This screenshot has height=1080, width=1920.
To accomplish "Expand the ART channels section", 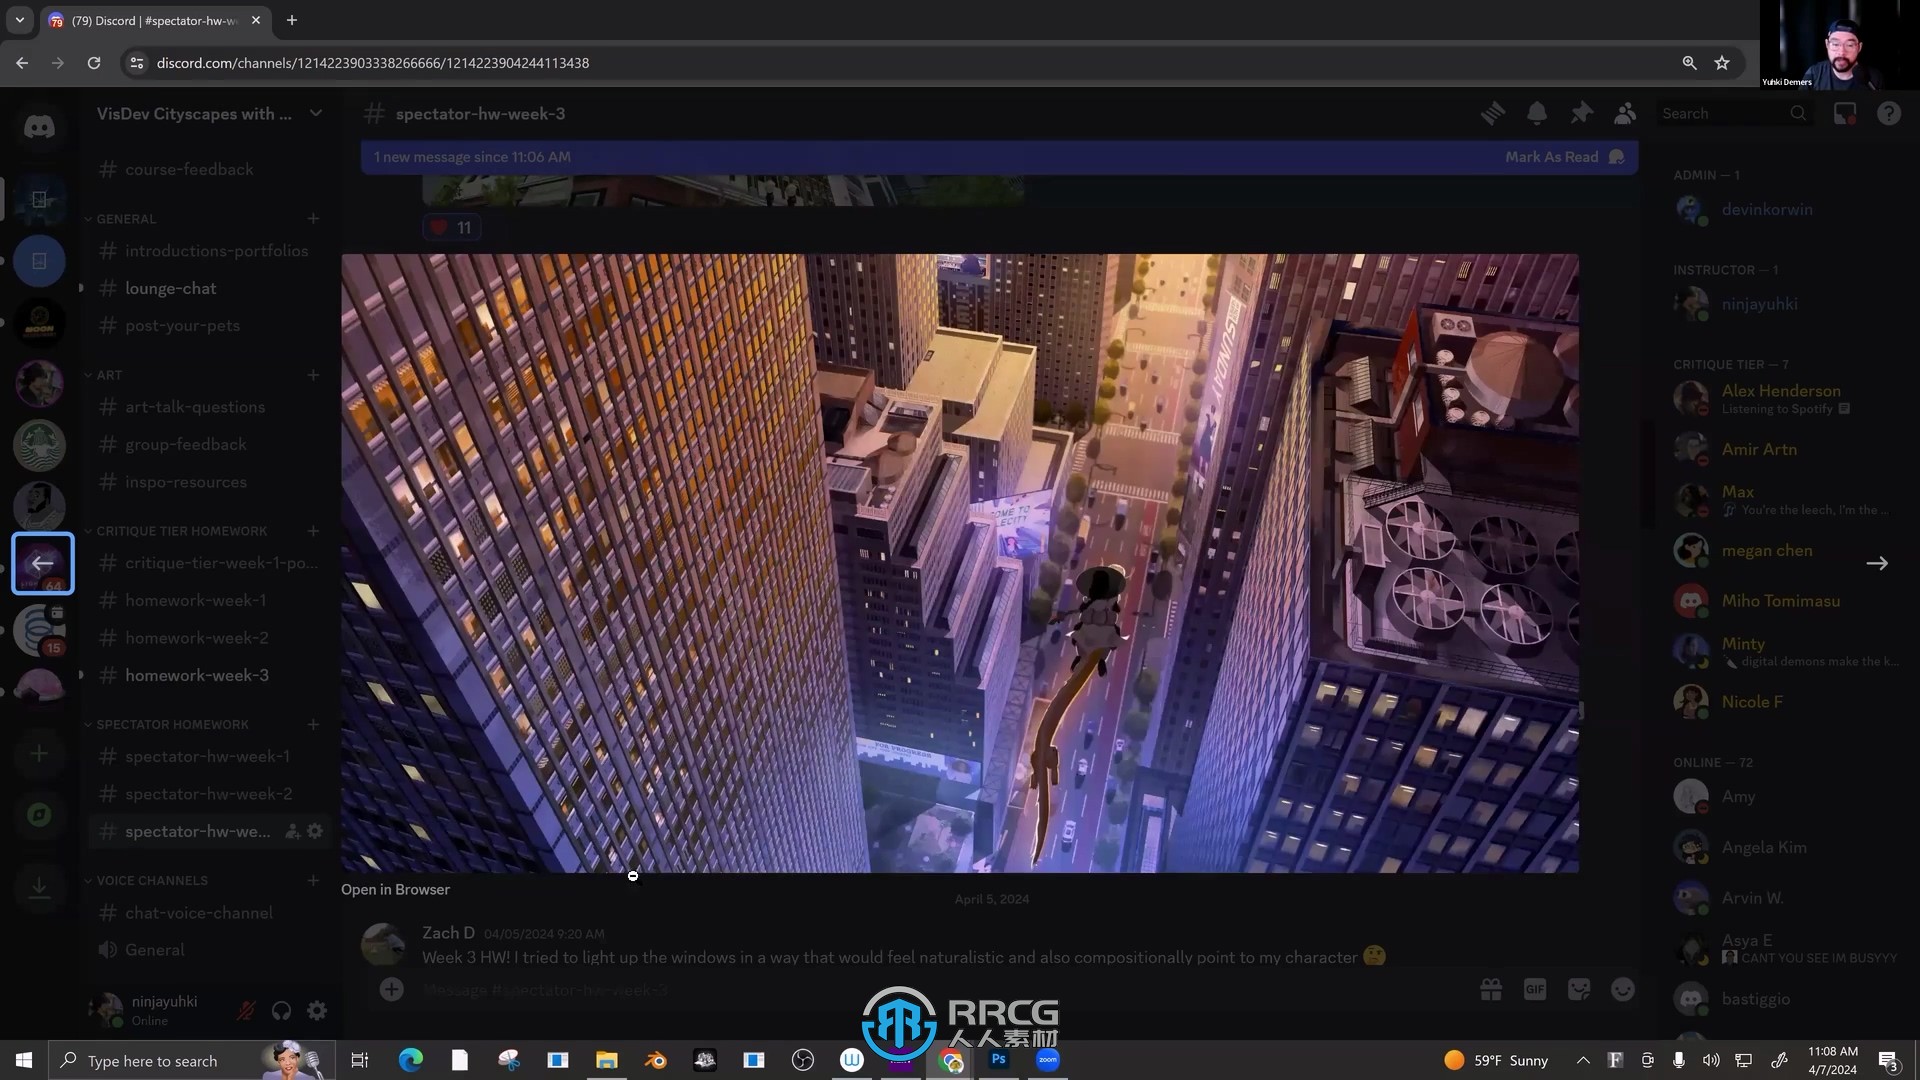I will [109, 375].
